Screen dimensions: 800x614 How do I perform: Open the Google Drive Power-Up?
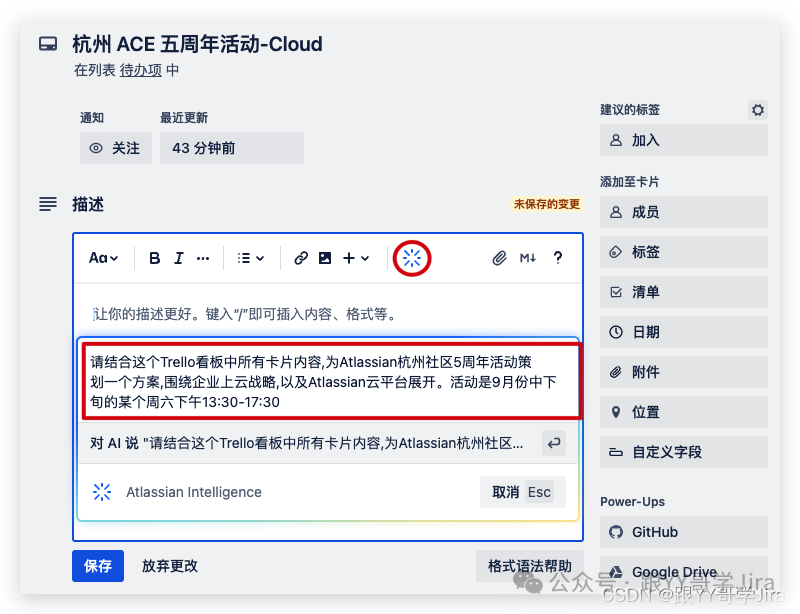[684, 572]
